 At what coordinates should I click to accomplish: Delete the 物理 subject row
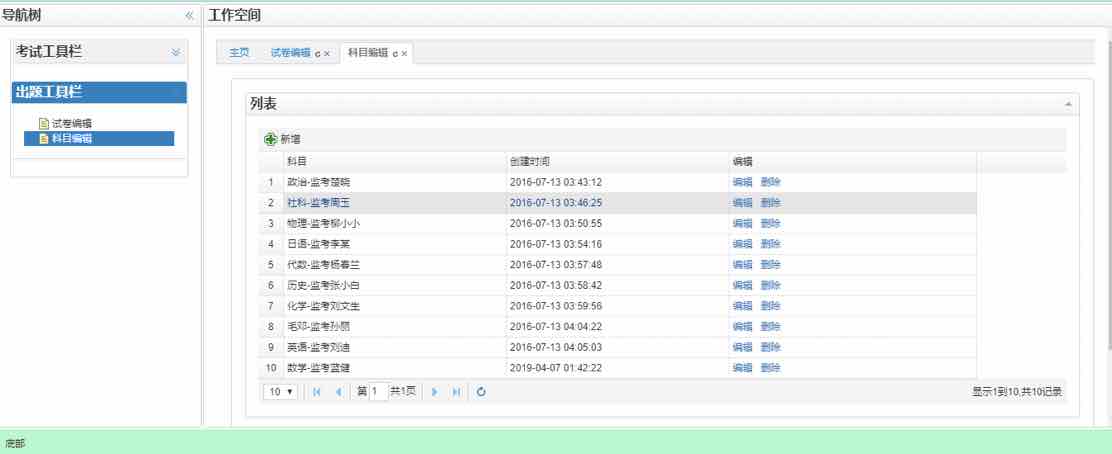pyautogui.click(x=770, y=223)
